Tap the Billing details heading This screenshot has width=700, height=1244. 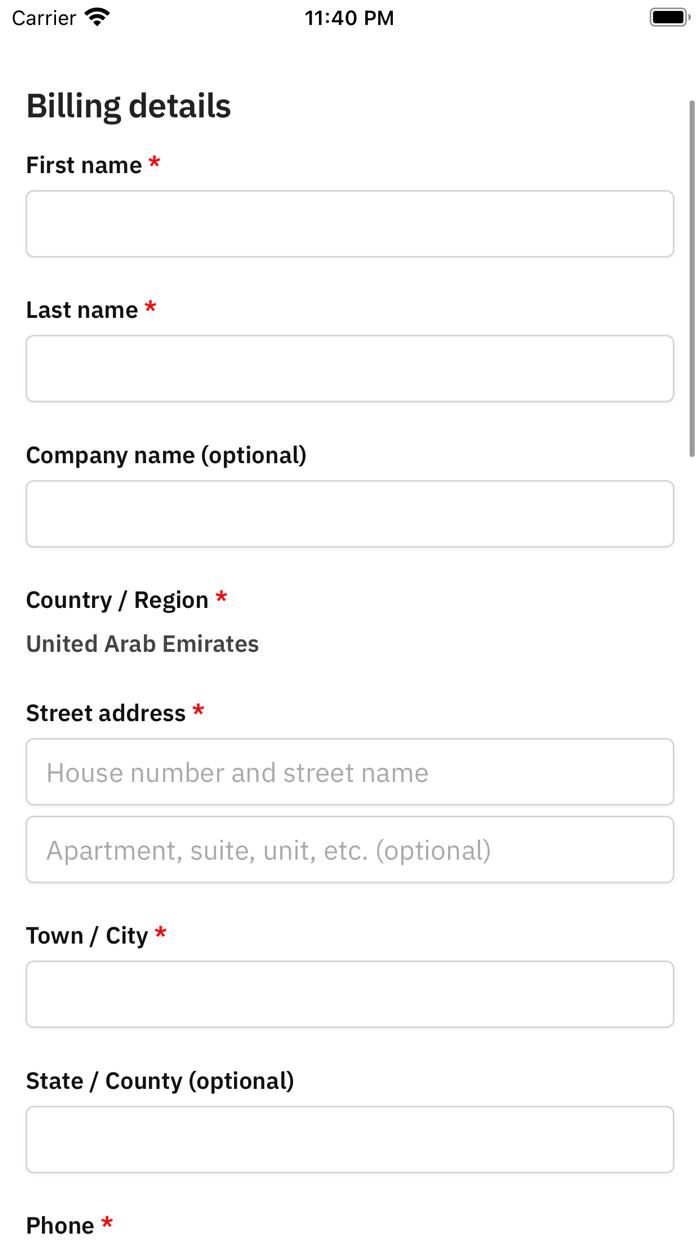point(128,106)
